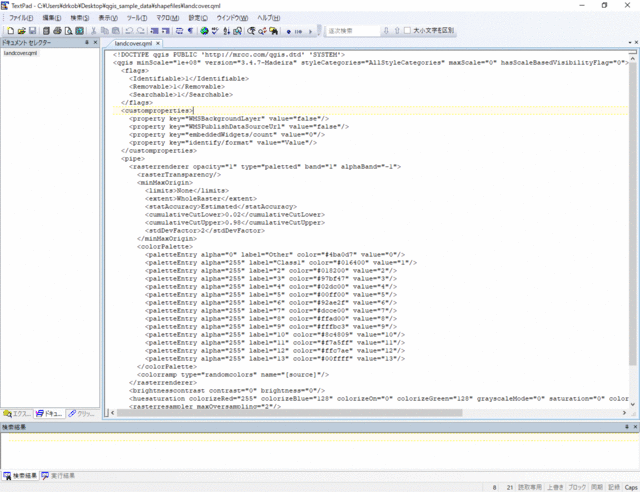This screenshot has height=492, width=640.
Task: Open Print Preview from the toolbar
Action: (x=68, y=31)
